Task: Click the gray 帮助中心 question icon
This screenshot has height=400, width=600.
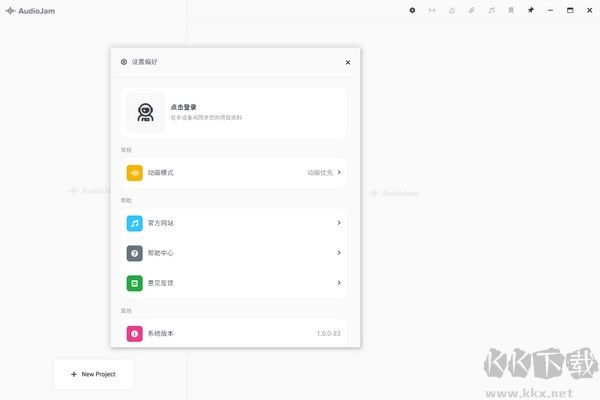Action: pyautogui.click(x=134, y=253)
